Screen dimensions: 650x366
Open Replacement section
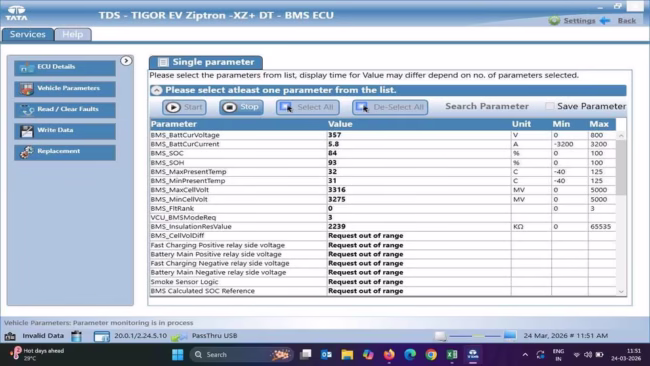(x=65, y=152)
